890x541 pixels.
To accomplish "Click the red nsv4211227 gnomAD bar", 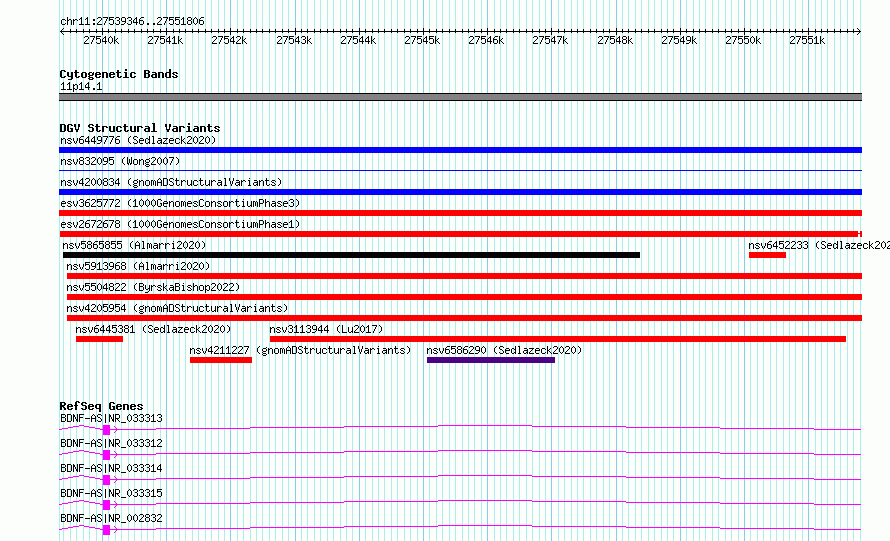I will (221, 360).
